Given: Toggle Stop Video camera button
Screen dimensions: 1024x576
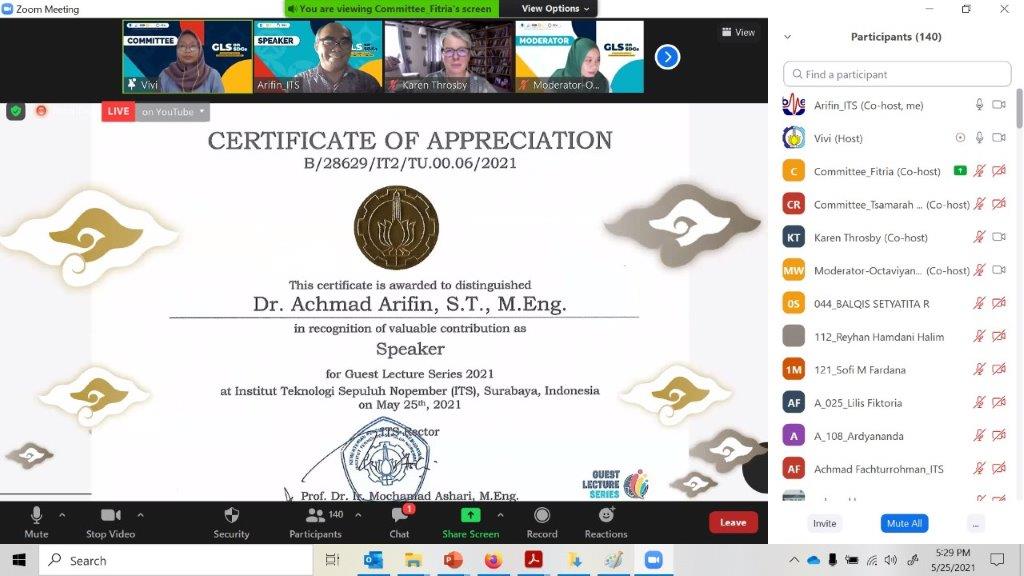Looking at the screenshot, I should coord(110,516).
